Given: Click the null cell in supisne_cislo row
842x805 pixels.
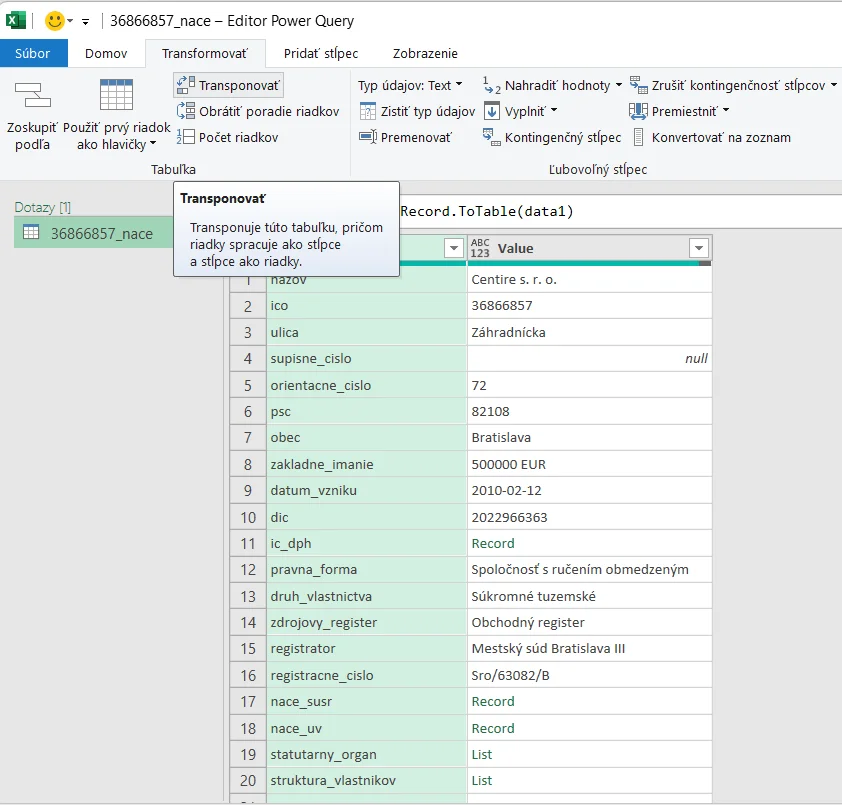Looking at the screenshot, I should coord(590,359).
